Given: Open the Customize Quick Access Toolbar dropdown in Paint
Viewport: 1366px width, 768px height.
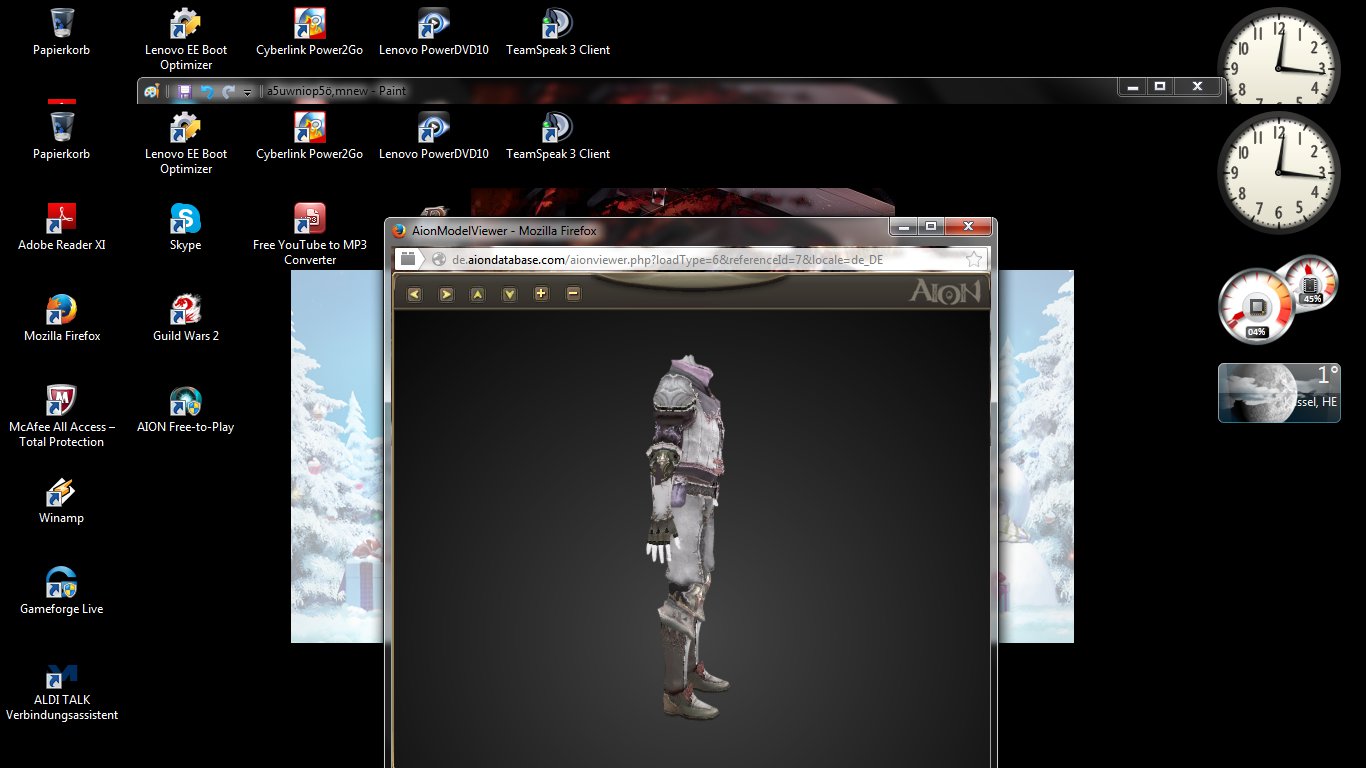Looking at the screenshot, I should click(248, 92).
